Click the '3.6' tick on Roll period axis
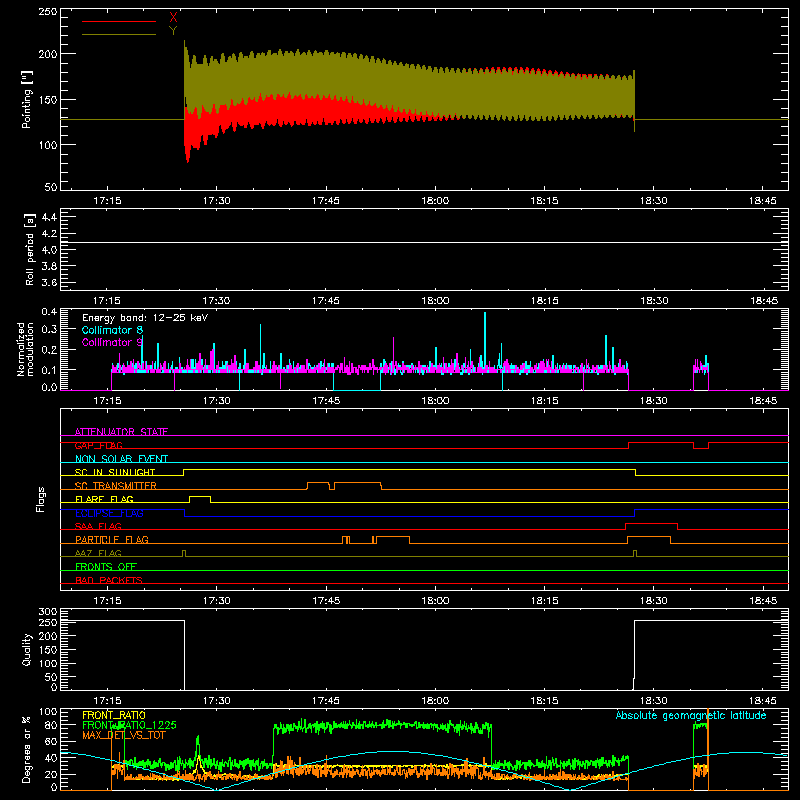 49,282
